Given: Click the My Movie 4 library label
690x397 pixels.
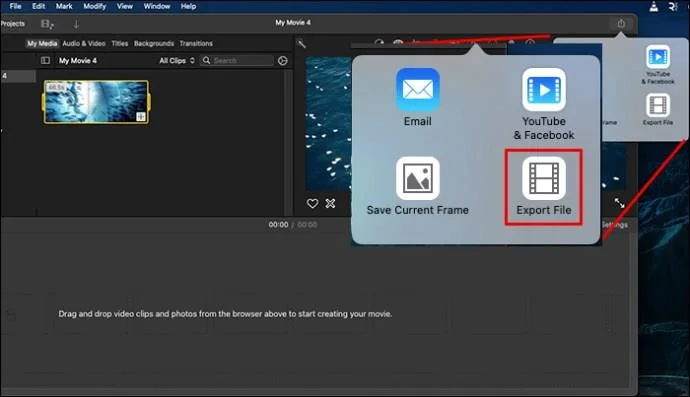Looking at the screenshot, I should point(78,60).
